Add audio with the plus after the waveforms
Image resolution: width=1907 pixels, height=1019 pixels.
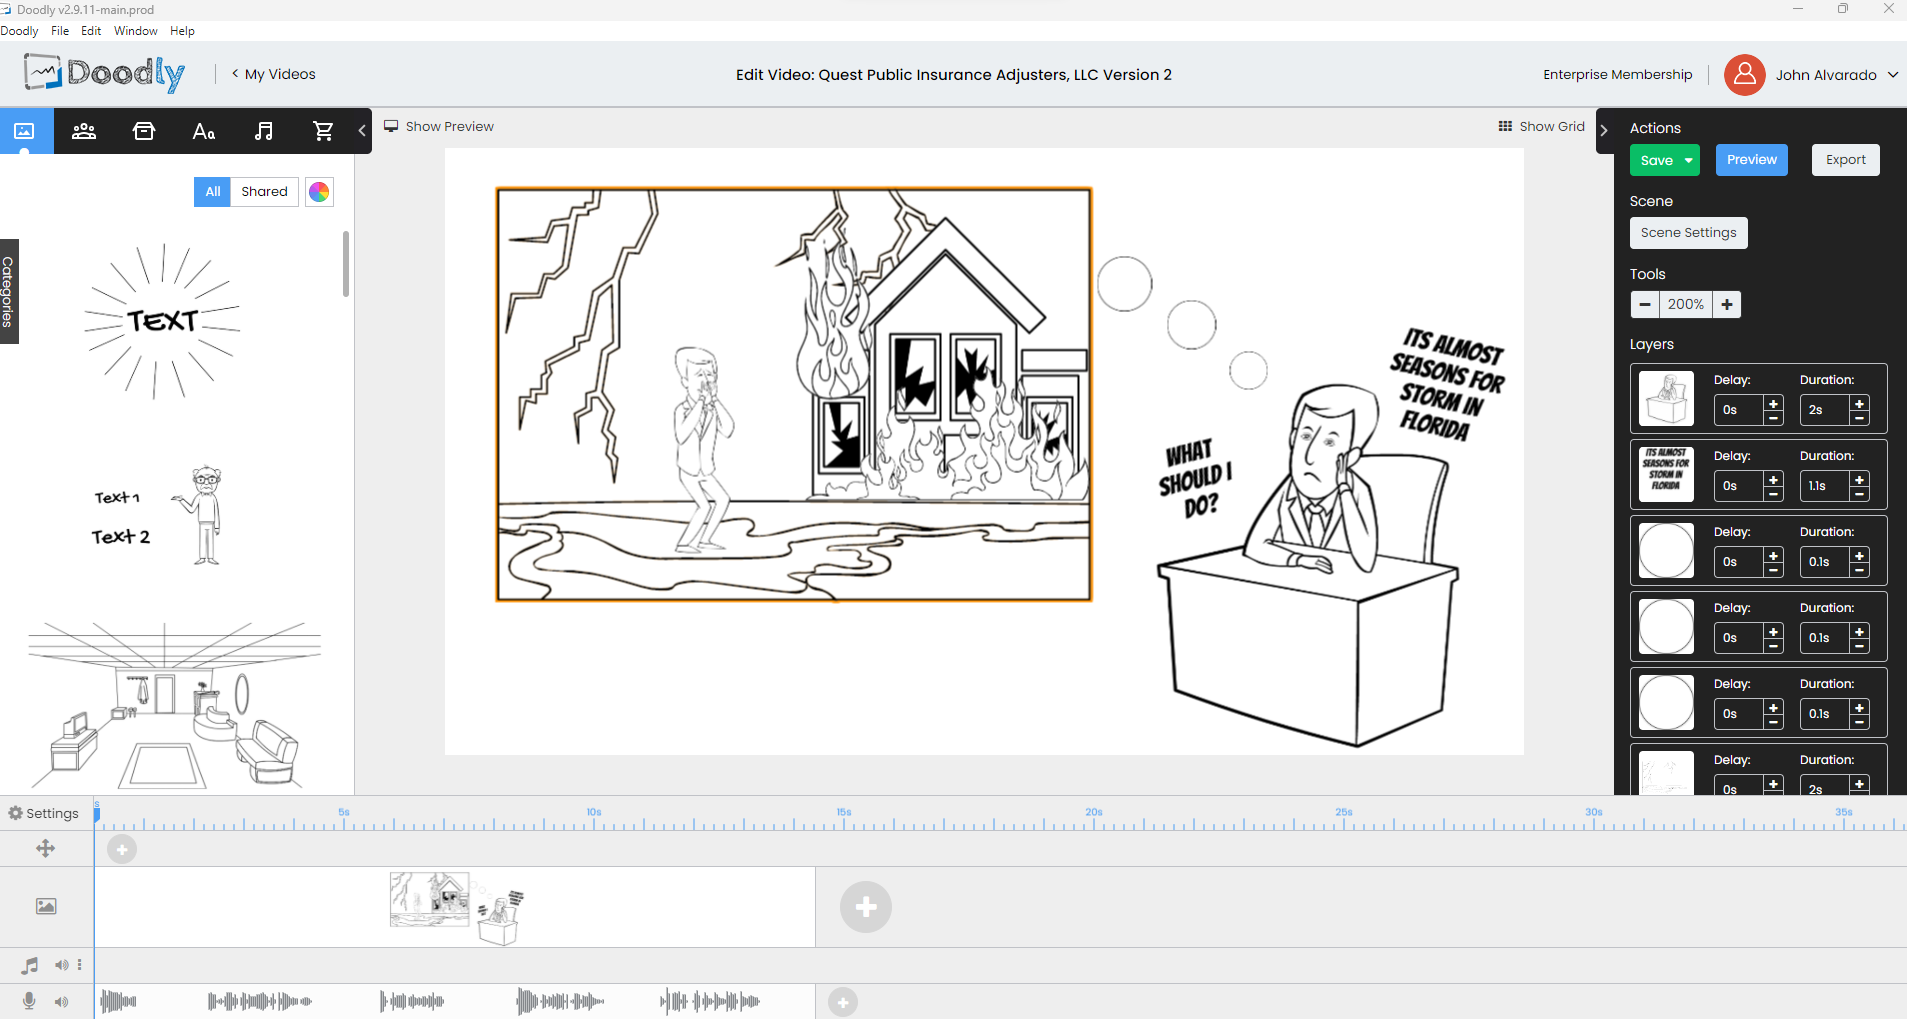click(x=843, y=1002)
